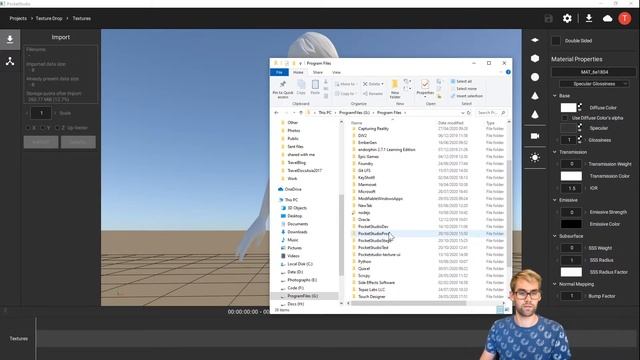The width and height of the screenshot is (640, 360).
Task: Click Rename in Explorer ribbon
Action: click(x=373, y=93)
